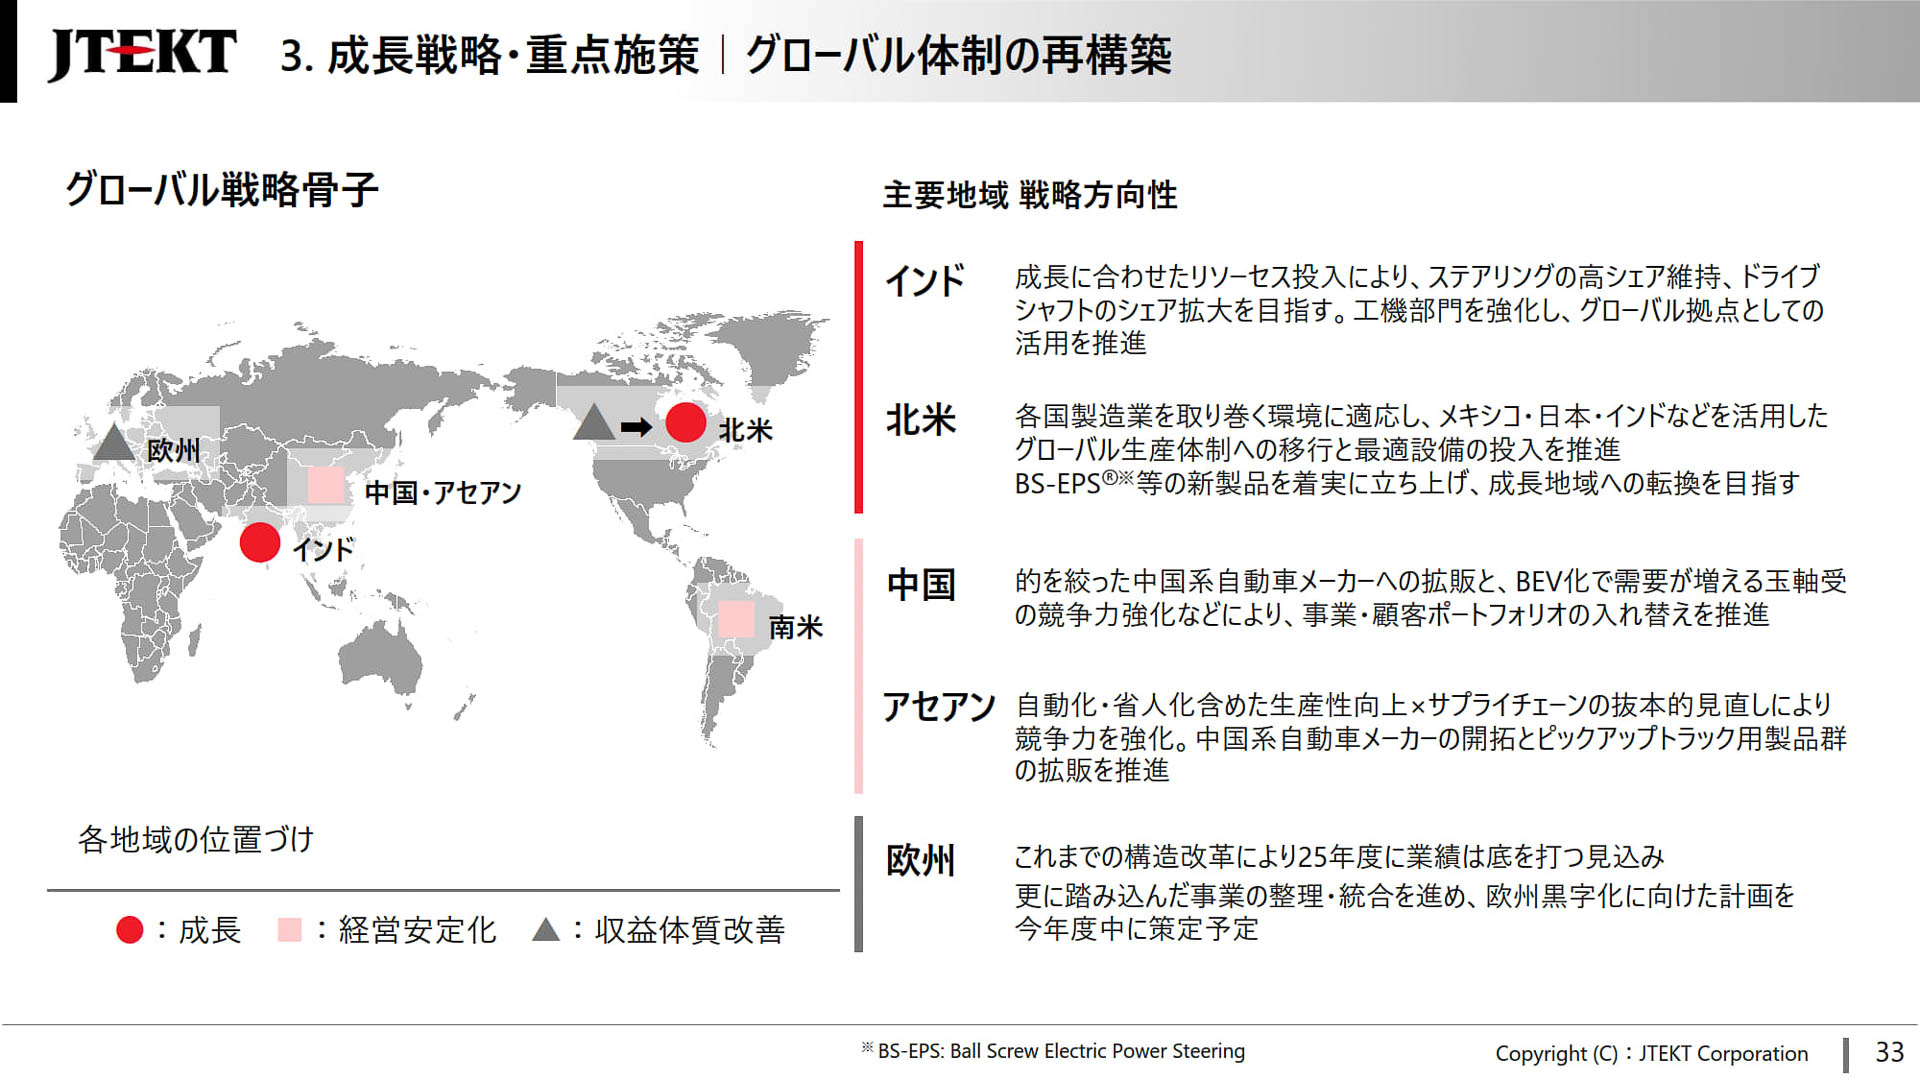Select the 中国 region heading
This screenshot has width=1920, height=1080.
(921, 585)
